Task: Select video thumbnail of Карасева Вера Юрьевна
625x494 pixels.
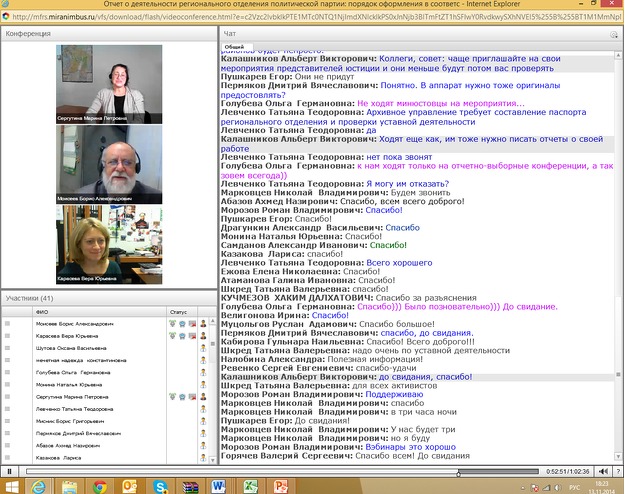Action: click(x=109, y=244)
